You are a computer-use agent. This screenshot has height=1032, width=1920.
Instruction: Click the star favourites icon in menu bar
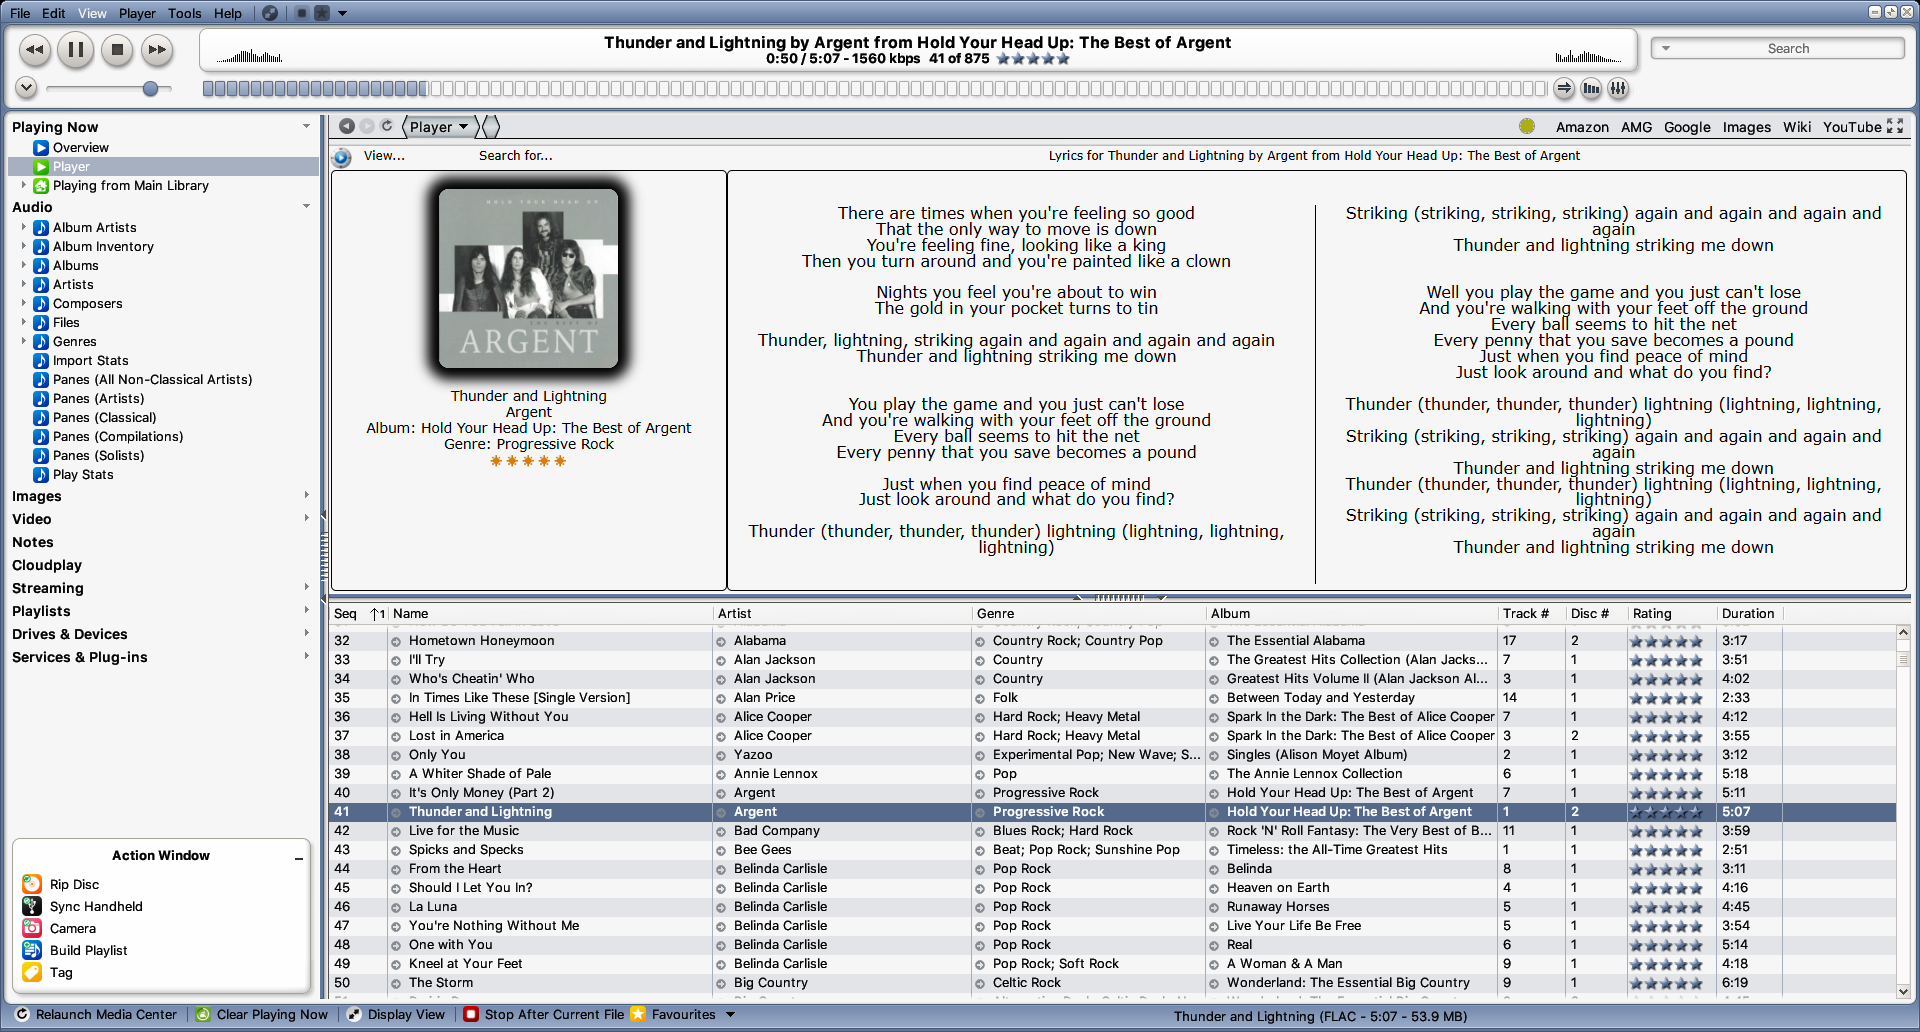(322, 13)
